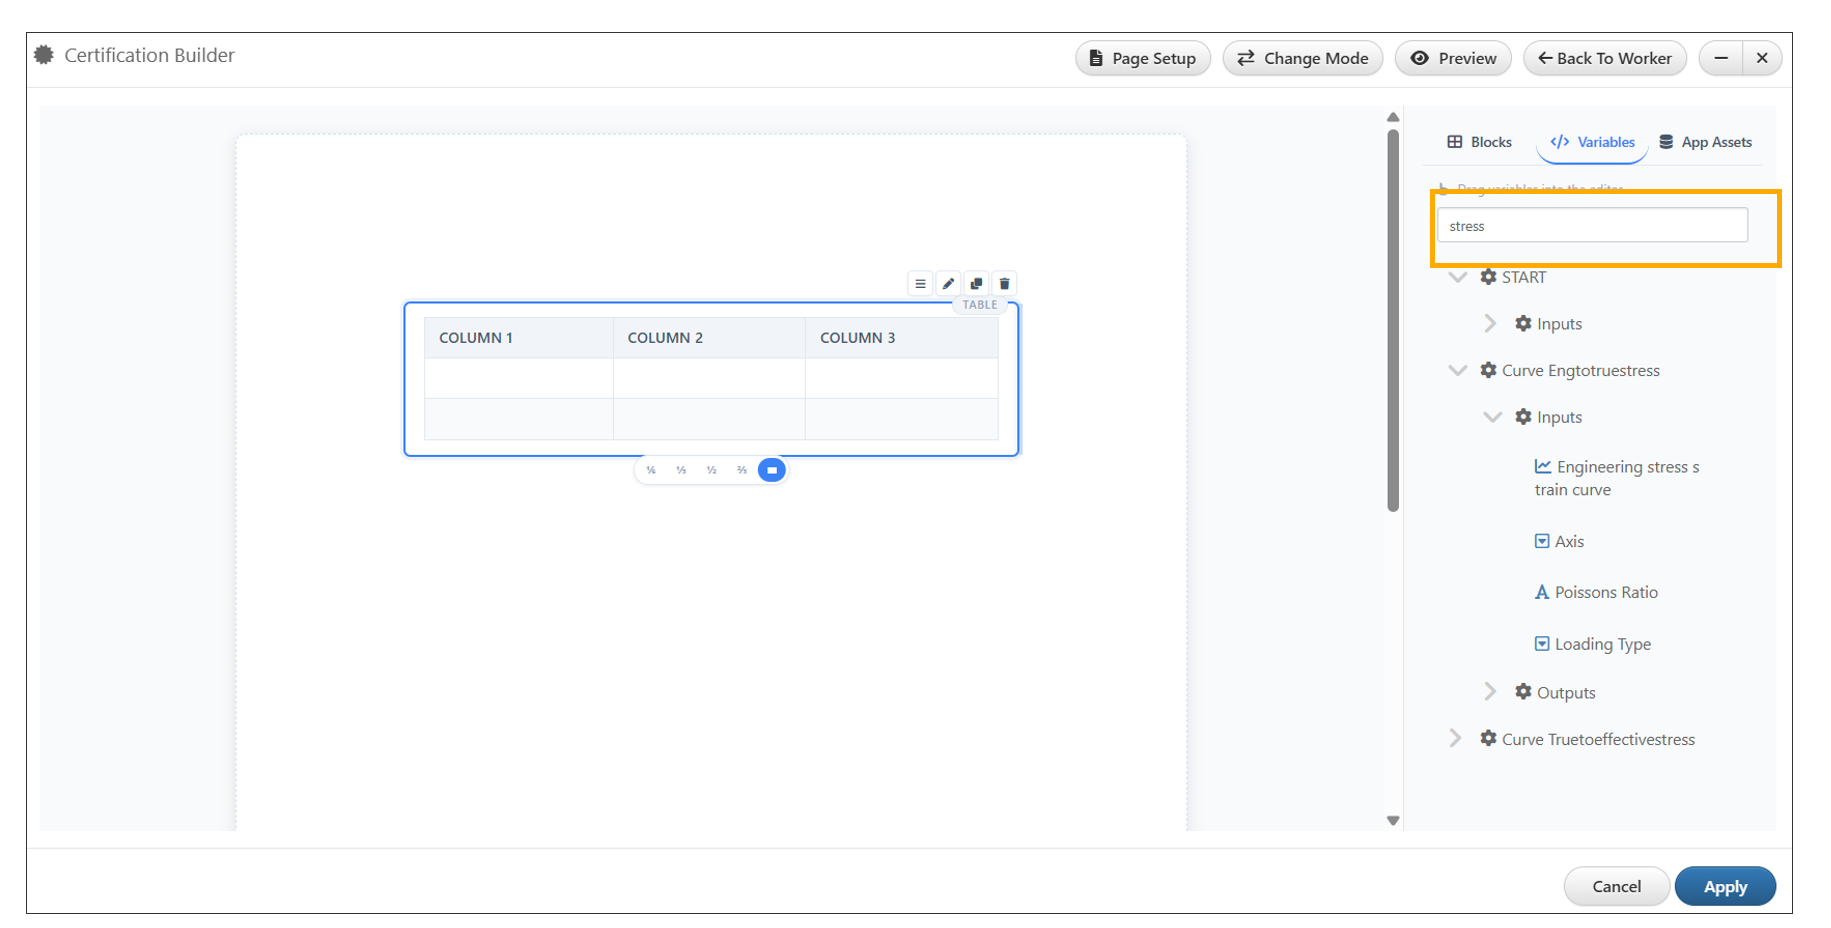1831x928 pixels.
Task: Select the Poissons Ratio variable
Action: coord(1605,592)
